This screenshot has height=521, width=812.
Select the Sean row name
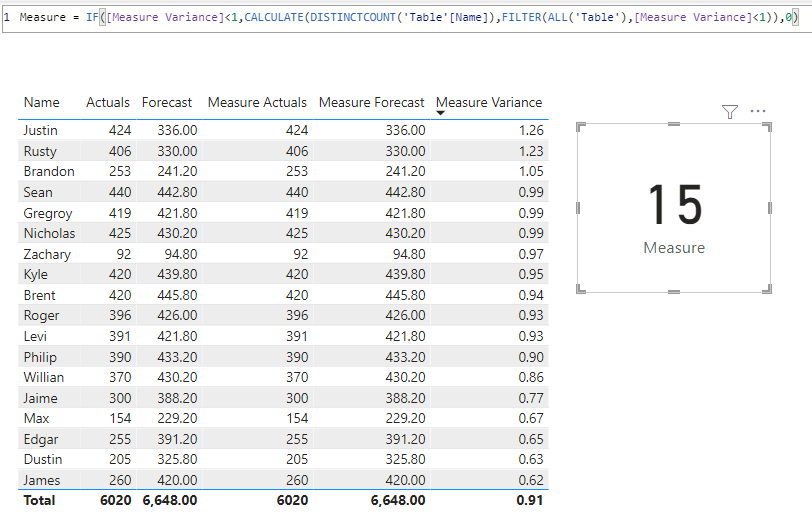pyautogui.click(x=38, y=193)
